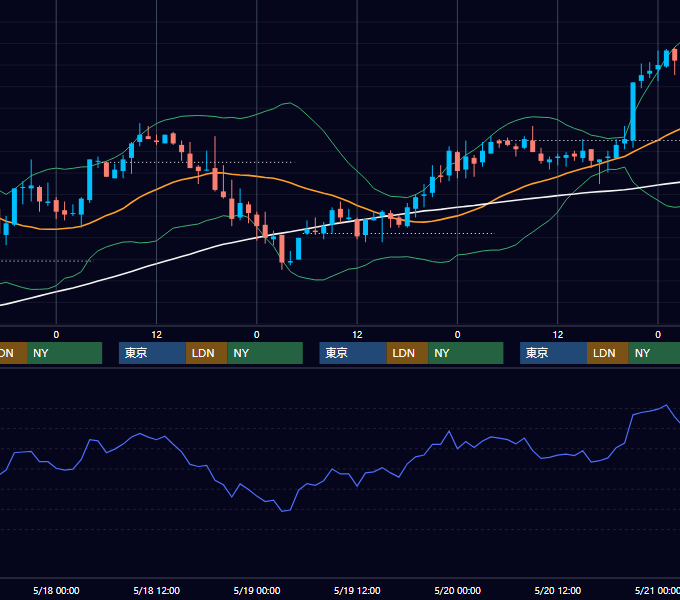Click the NY session block spanning 5/18 00:00
Image resolution: width=680 pixels, height=600 pixels.
(64, 353)
